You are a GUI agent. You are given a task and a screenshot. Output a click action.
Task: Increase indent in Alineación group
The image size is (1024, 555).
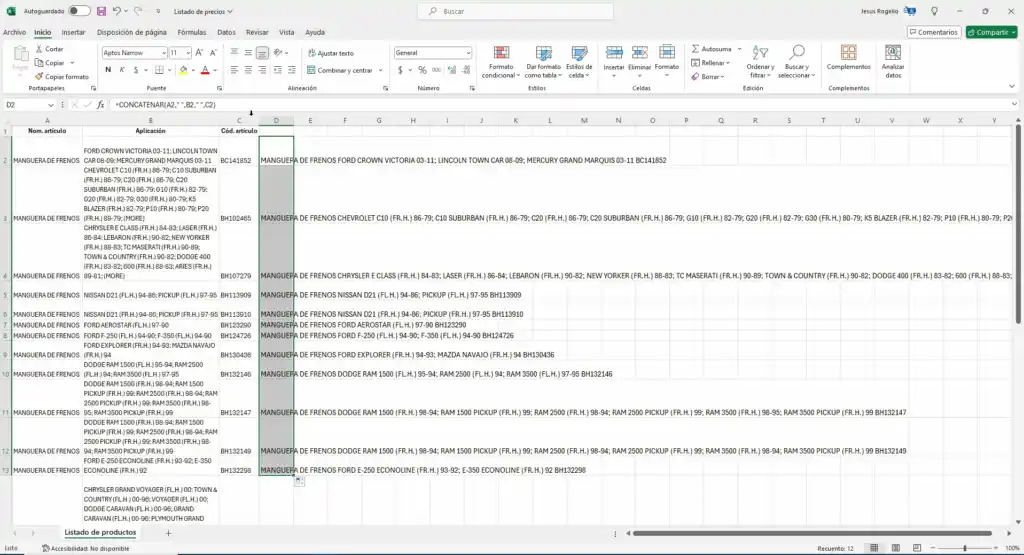pos(292,70)
